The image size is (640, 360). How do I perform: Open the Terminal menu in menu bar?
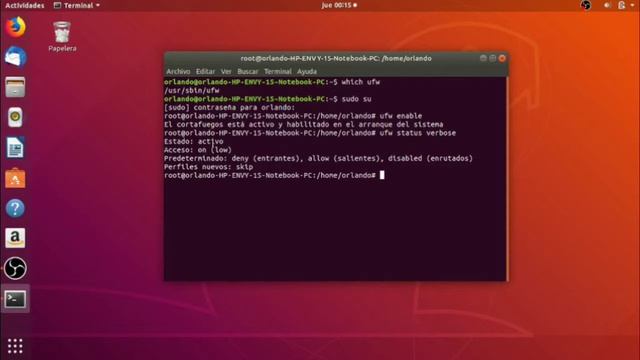pyautogui.click(x=278, y=71)
